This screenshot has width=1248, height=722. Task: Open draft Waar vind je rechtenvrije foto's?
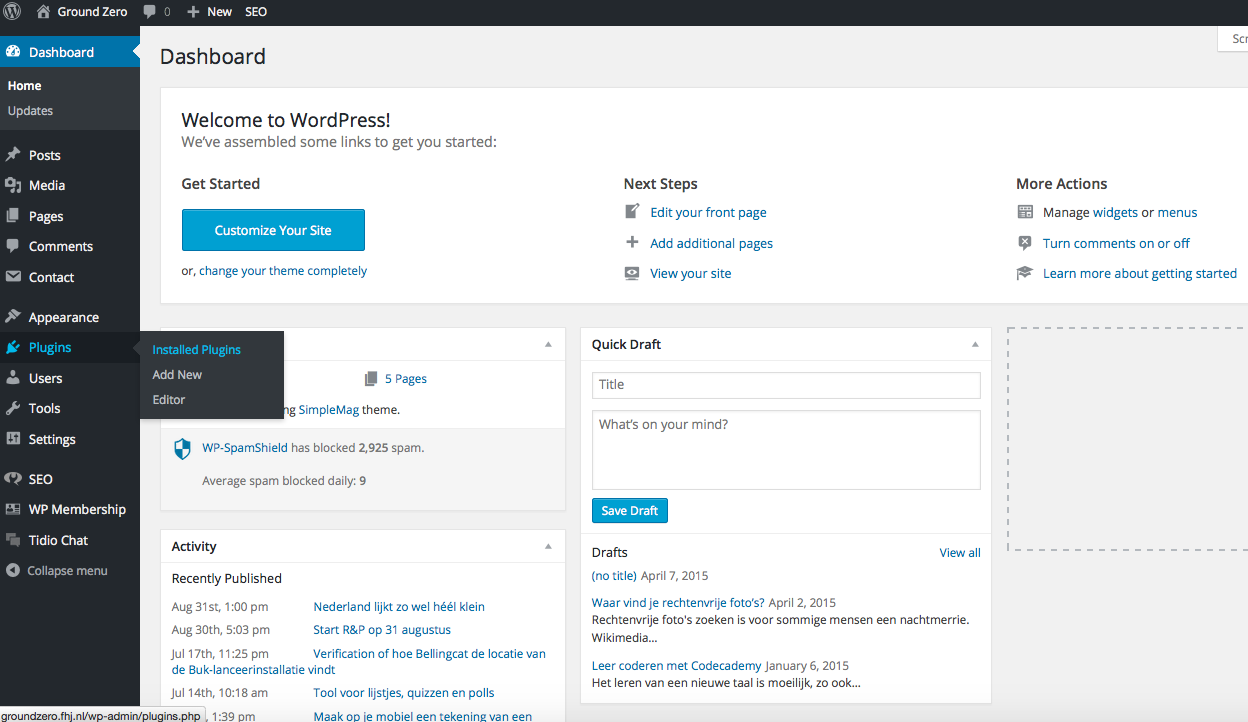[678, 603]
